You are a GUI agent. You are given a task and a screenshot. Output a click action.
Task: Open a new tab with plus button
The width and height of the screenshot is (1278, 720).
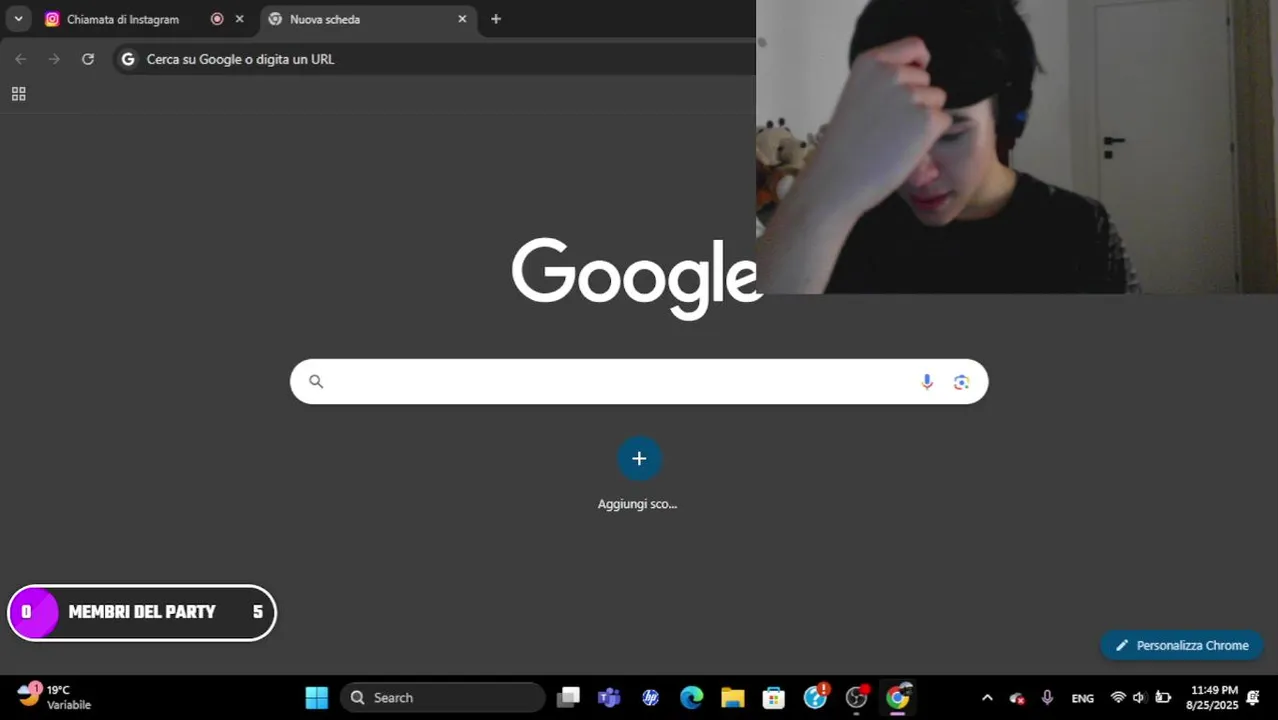click(x=496, y=19)
